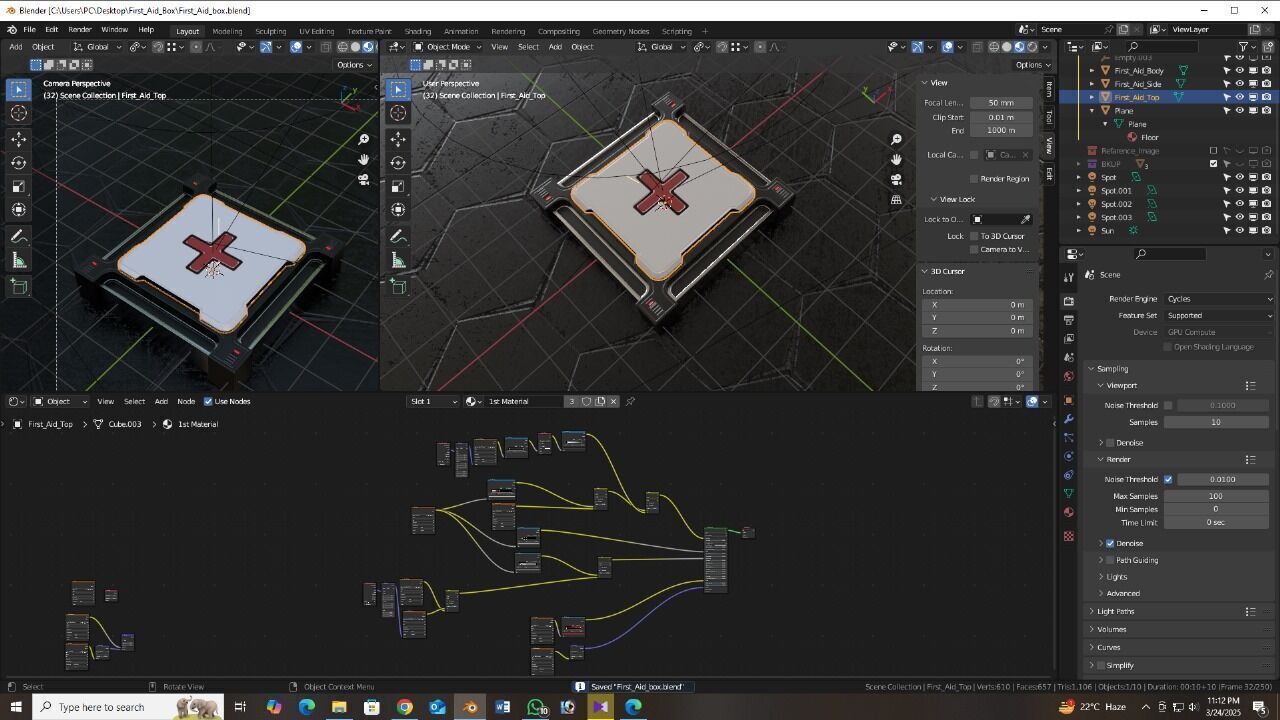Select the Cursor tool in the User Perspective viewport
The height and width of the screenshot is (720, 1280).
point(399,113)
